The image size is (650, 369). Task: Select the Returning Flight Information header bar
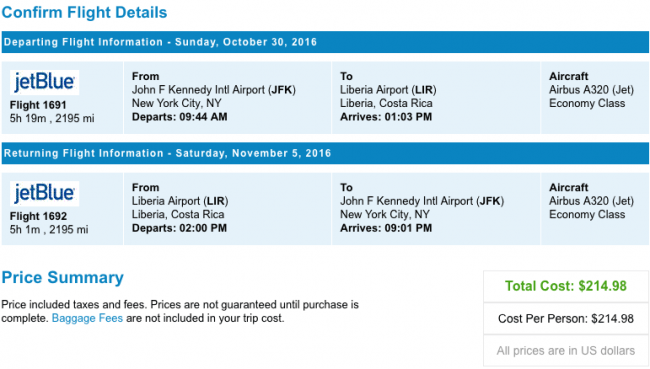[x=325, y=153]
